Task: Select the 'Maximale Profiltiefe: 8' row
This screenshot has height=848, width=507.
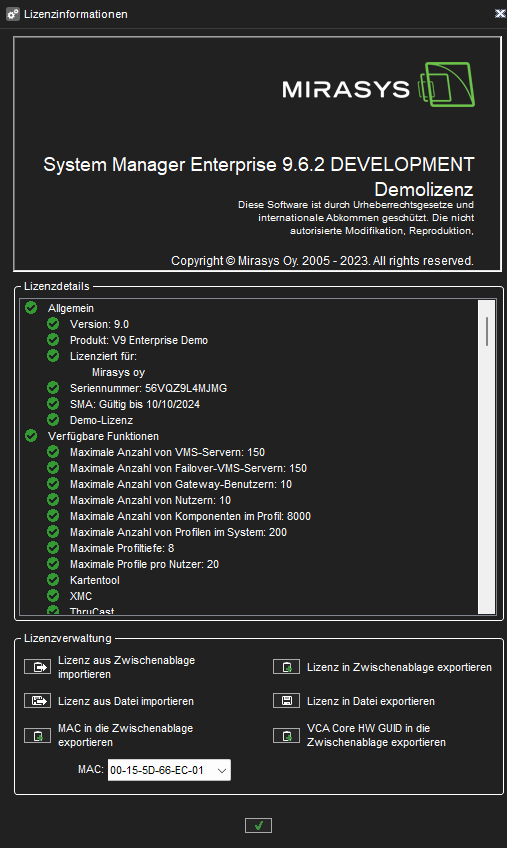Action: [122, 548]
